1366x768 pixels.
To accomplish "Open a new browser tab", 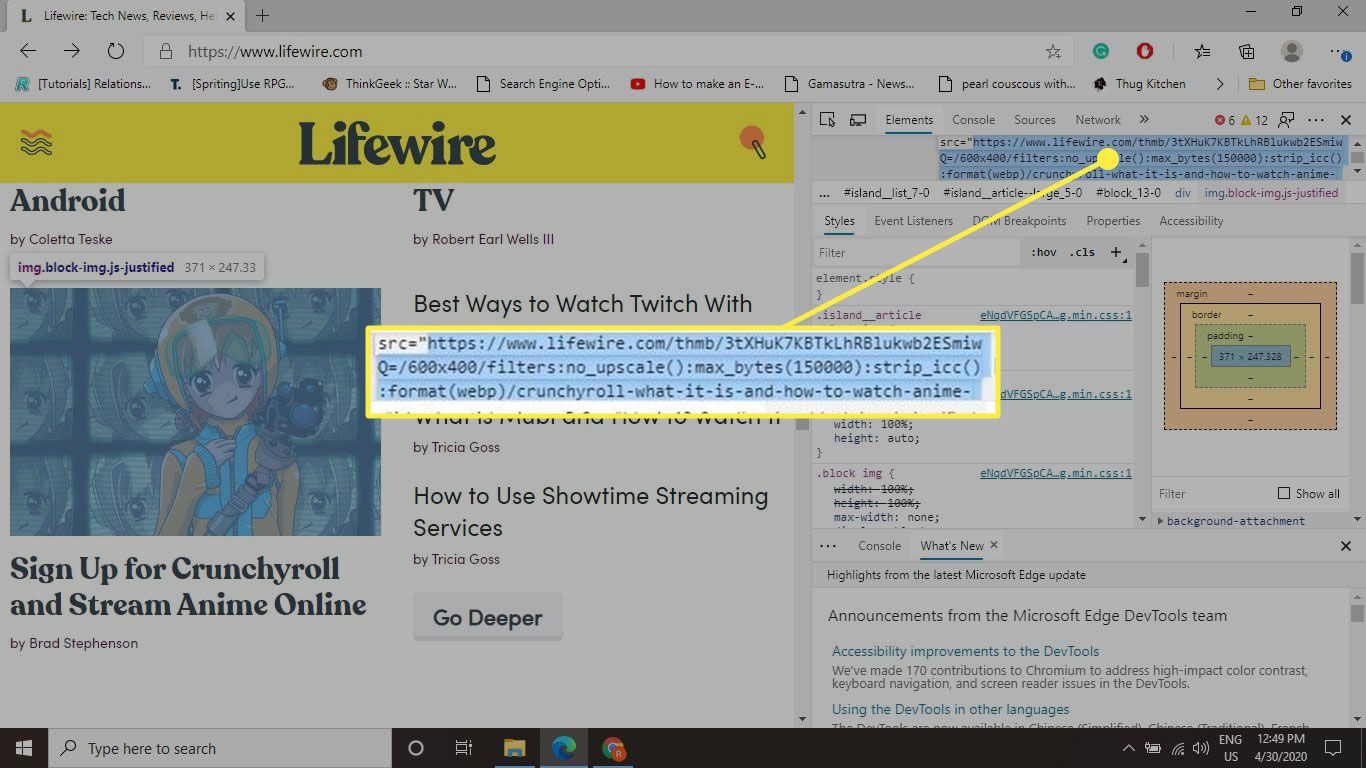I will tap(263, 15).
